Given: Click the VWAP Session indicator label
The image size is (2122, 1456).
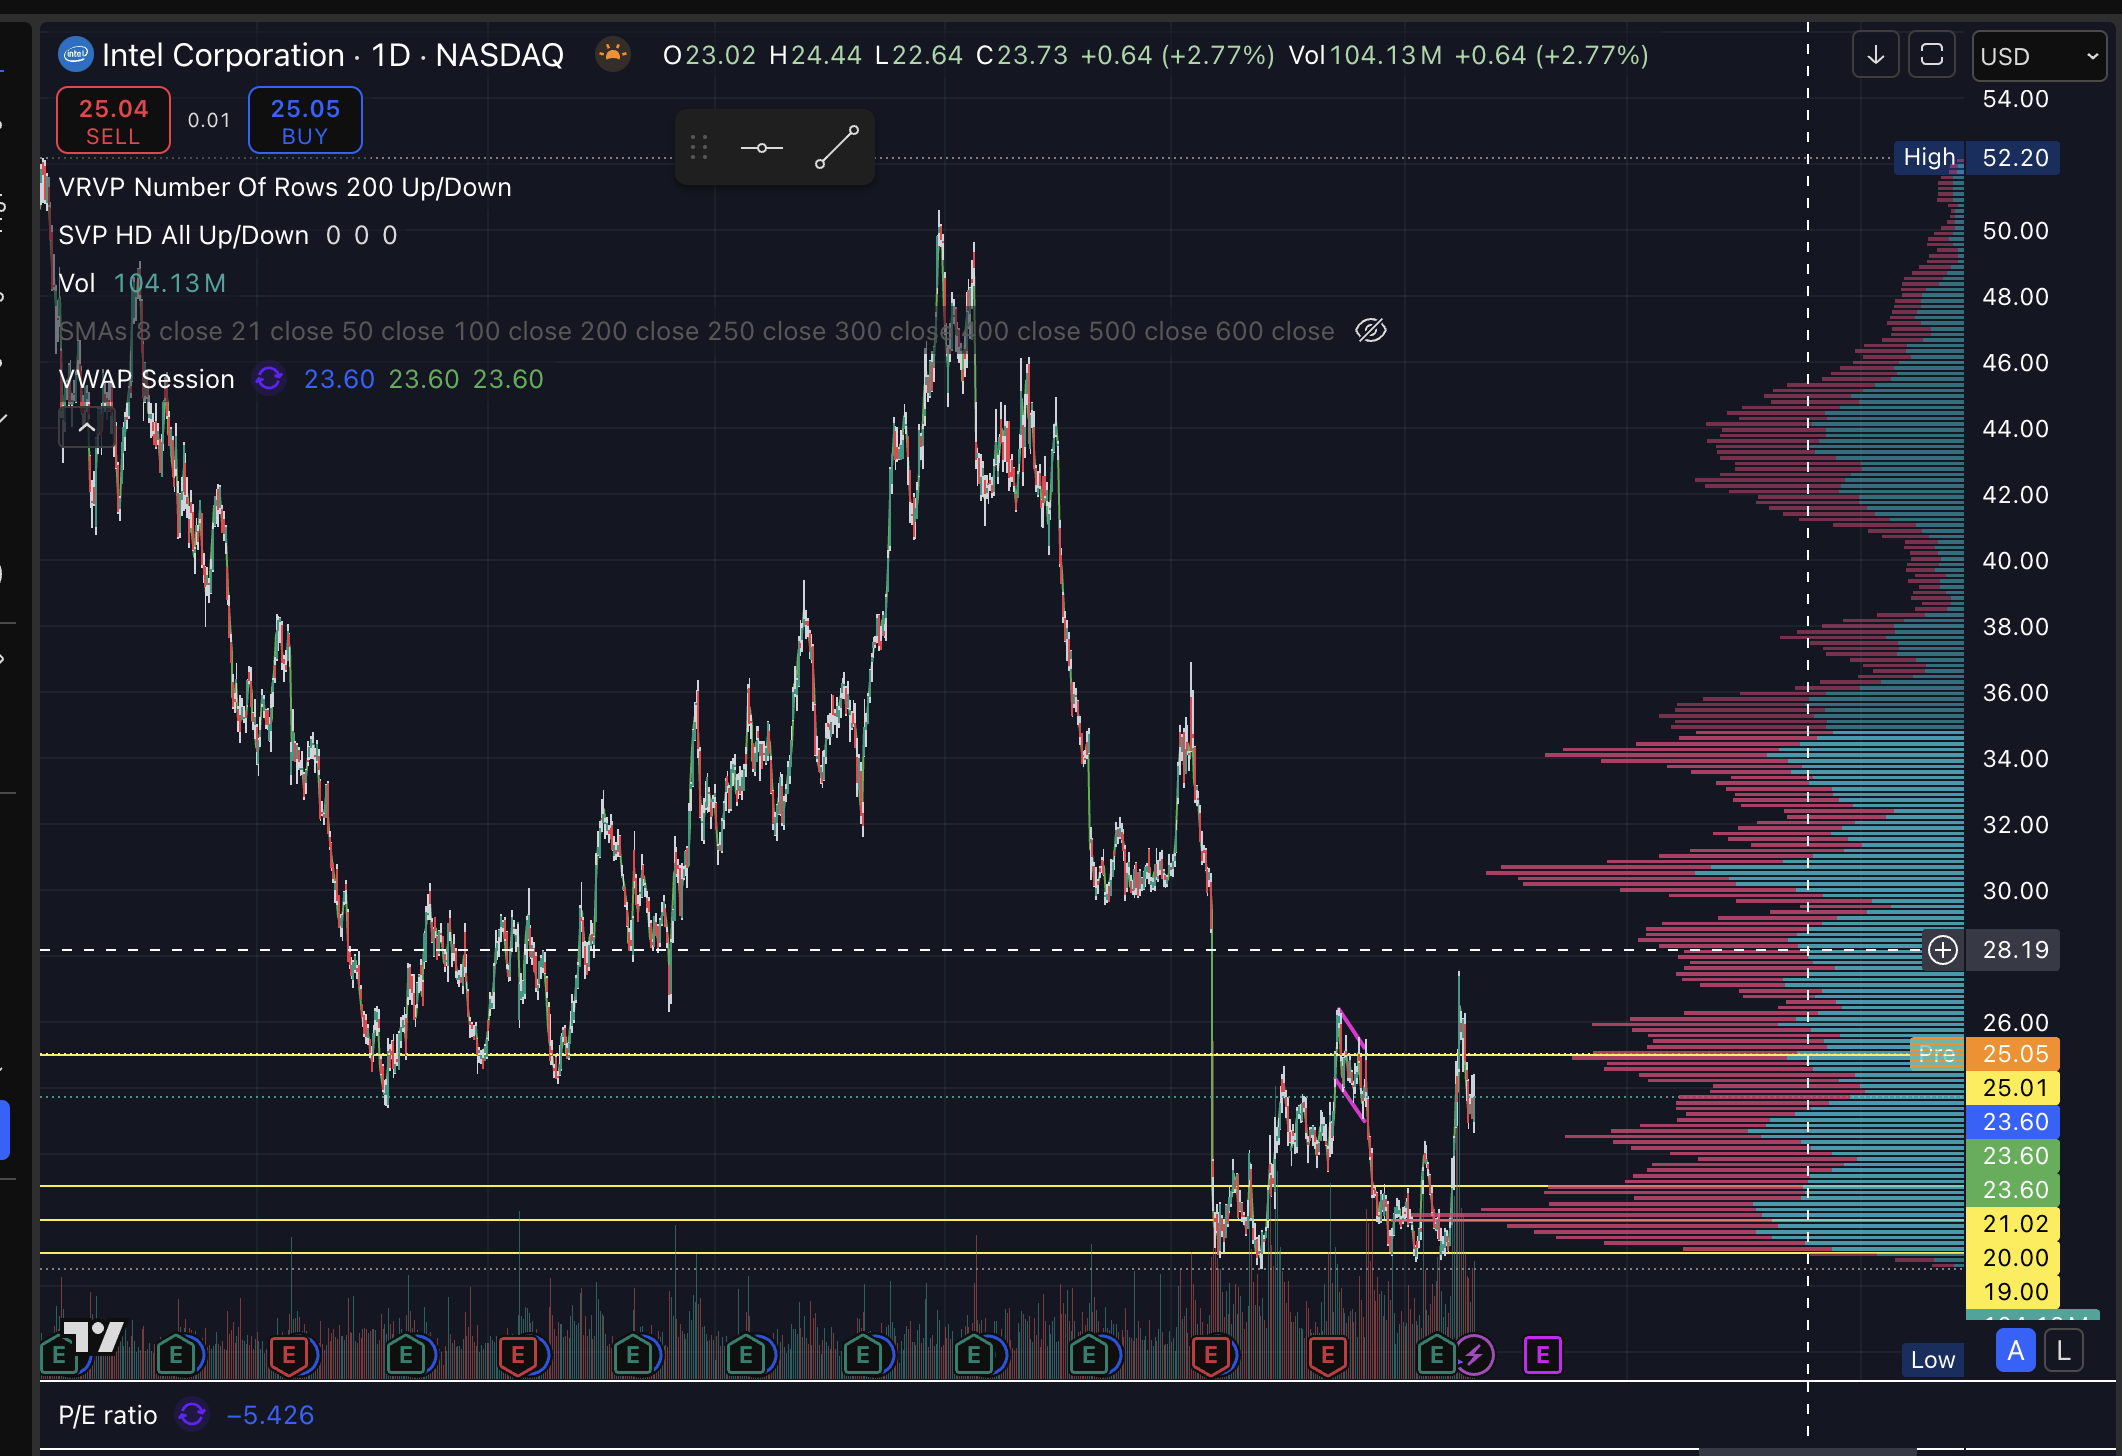Looking at the screenshot, I should (x=146, y=379).
